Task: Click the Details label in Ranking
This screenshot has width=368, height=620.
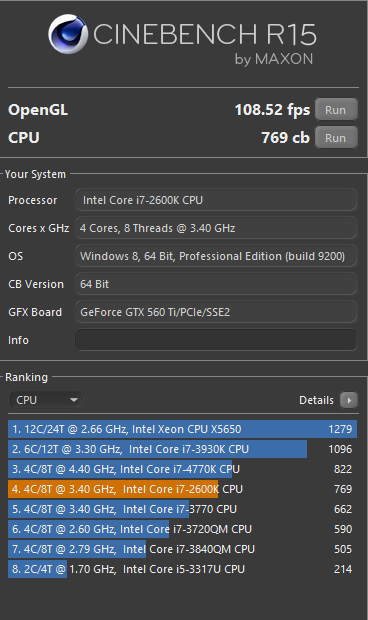Action: [316, 400]
